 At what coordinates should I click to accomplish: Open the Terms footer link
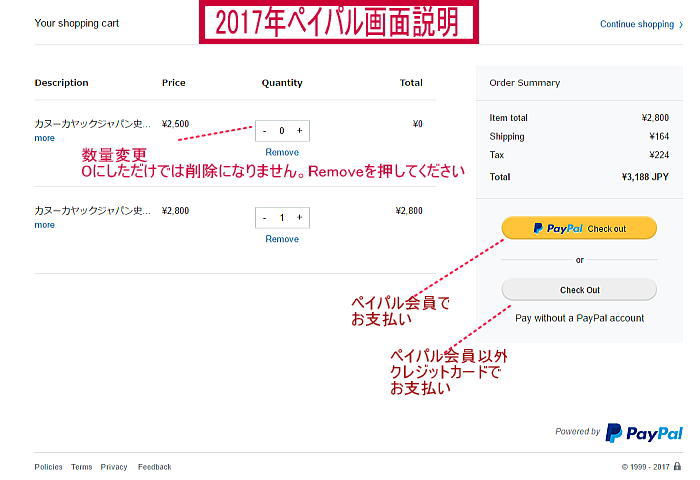[81, 467]
